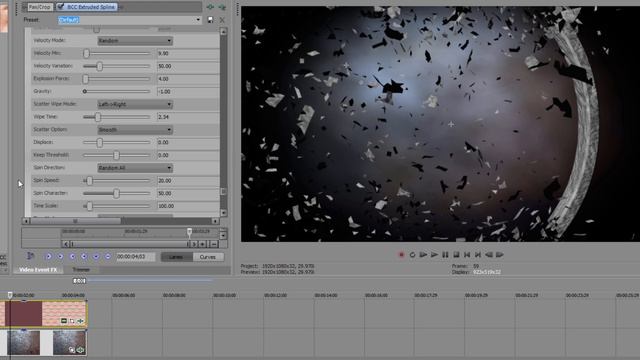Toggle the Sync Cursor icon
The width and height of the screenshot is (640, 360).
(x=30, y=256)
